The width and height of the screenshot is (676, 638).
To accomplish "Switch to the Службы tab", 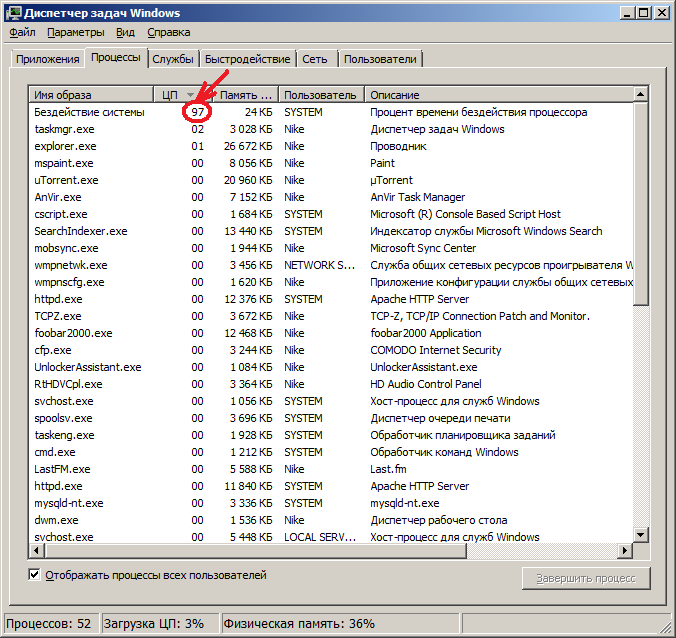I will (x=173, y=59).
